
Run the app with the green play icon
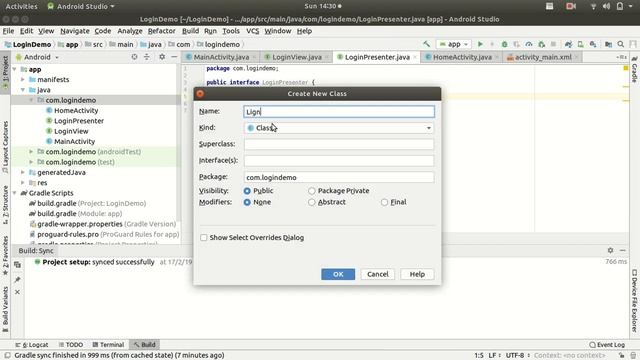pyautogui.click(x=480, y=44)
